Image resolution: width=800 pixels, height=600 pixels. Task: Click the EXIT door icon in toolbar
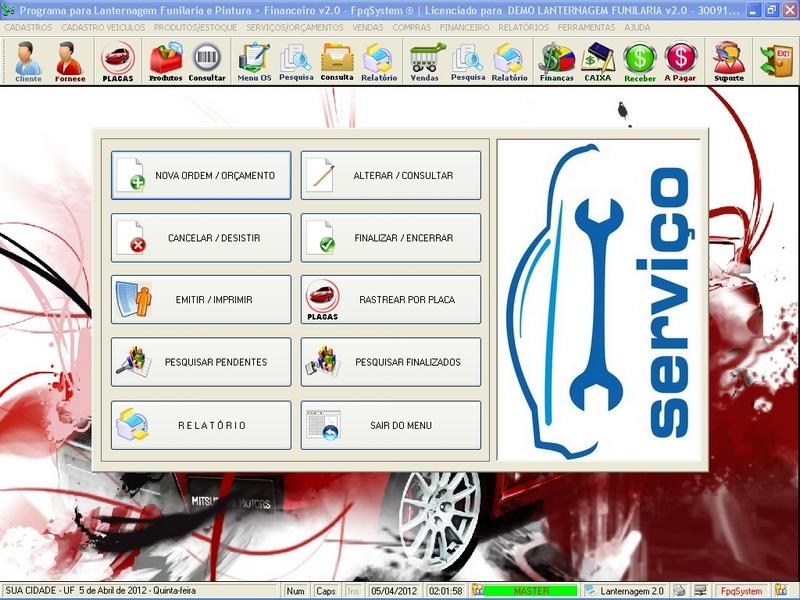[776, 61]
